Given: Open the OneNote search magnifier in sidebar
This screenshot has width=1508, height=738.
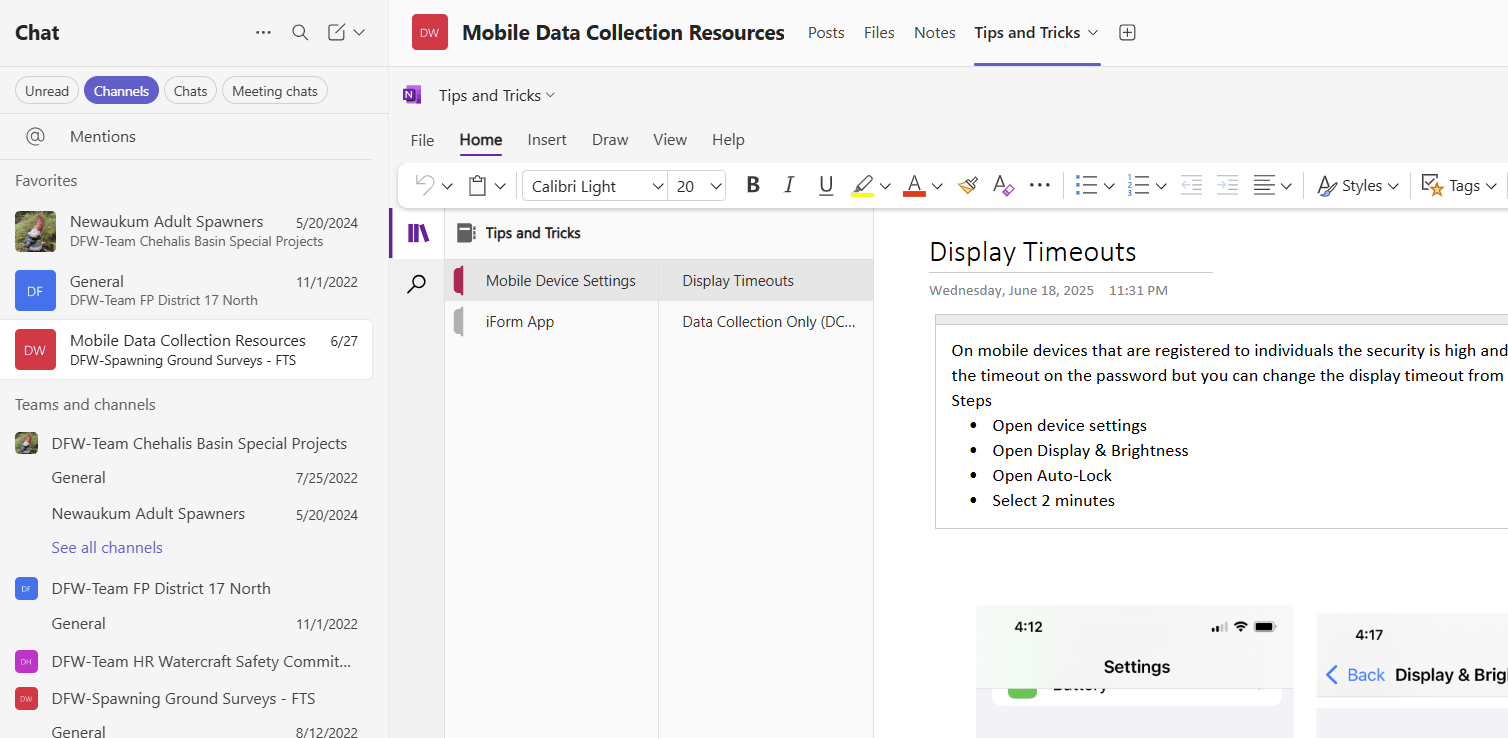Looking at the screenshot, I should [x=417, y=285].
